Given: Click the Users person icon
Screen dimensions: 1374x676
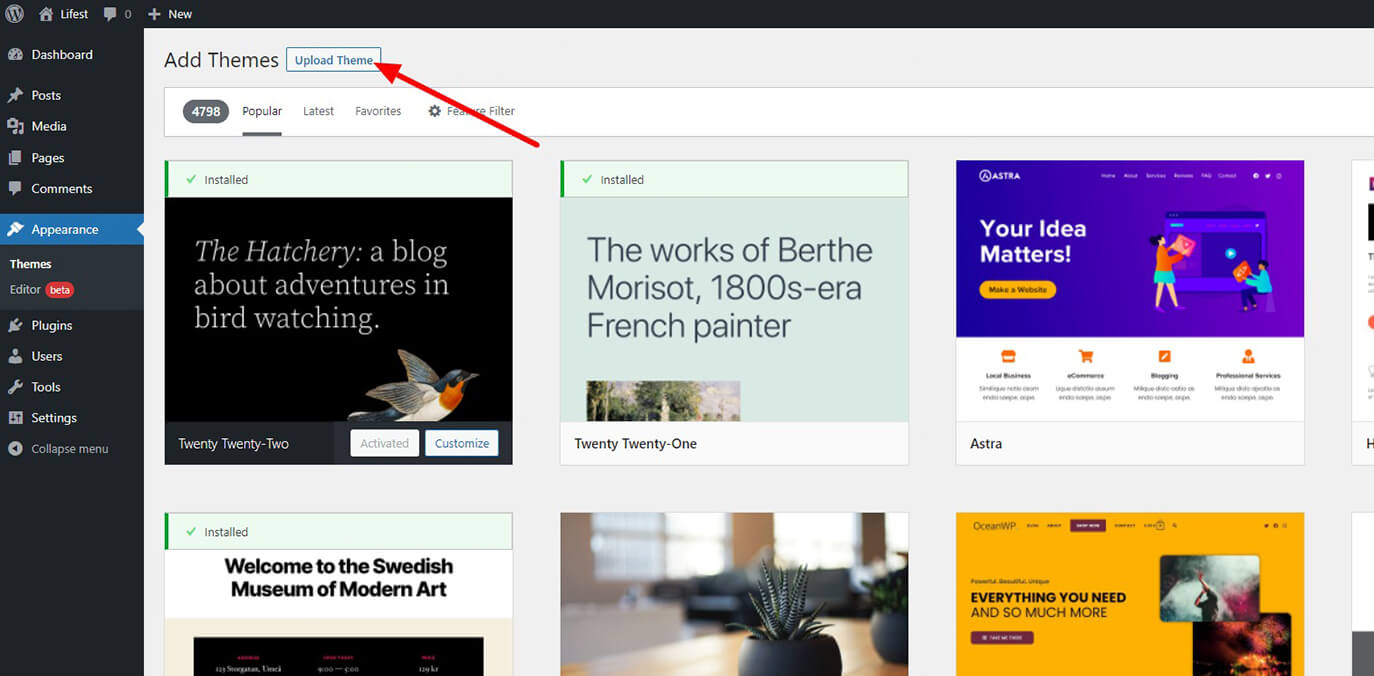Looking at the screenshot, I should (15, 357).
